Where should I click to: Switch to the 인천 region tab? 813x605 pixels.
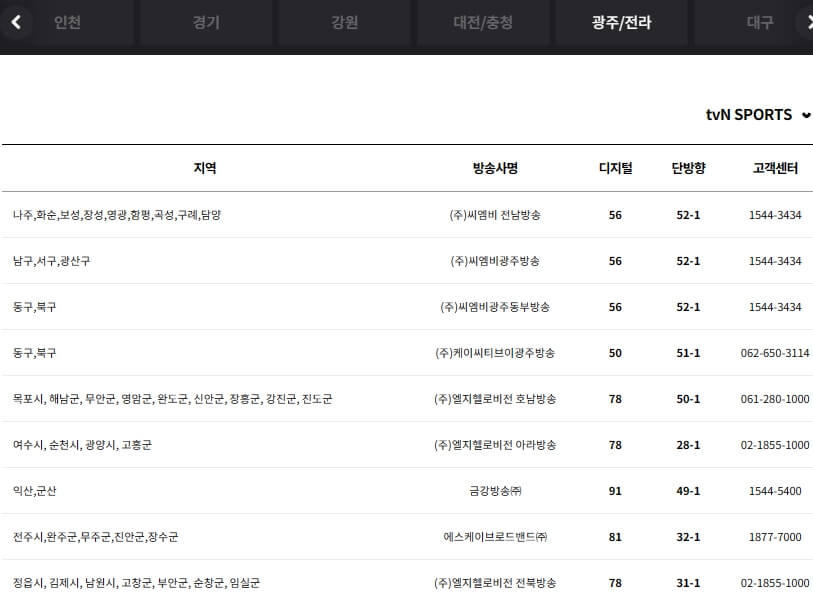pyautogui.click(x=67, y=22)
